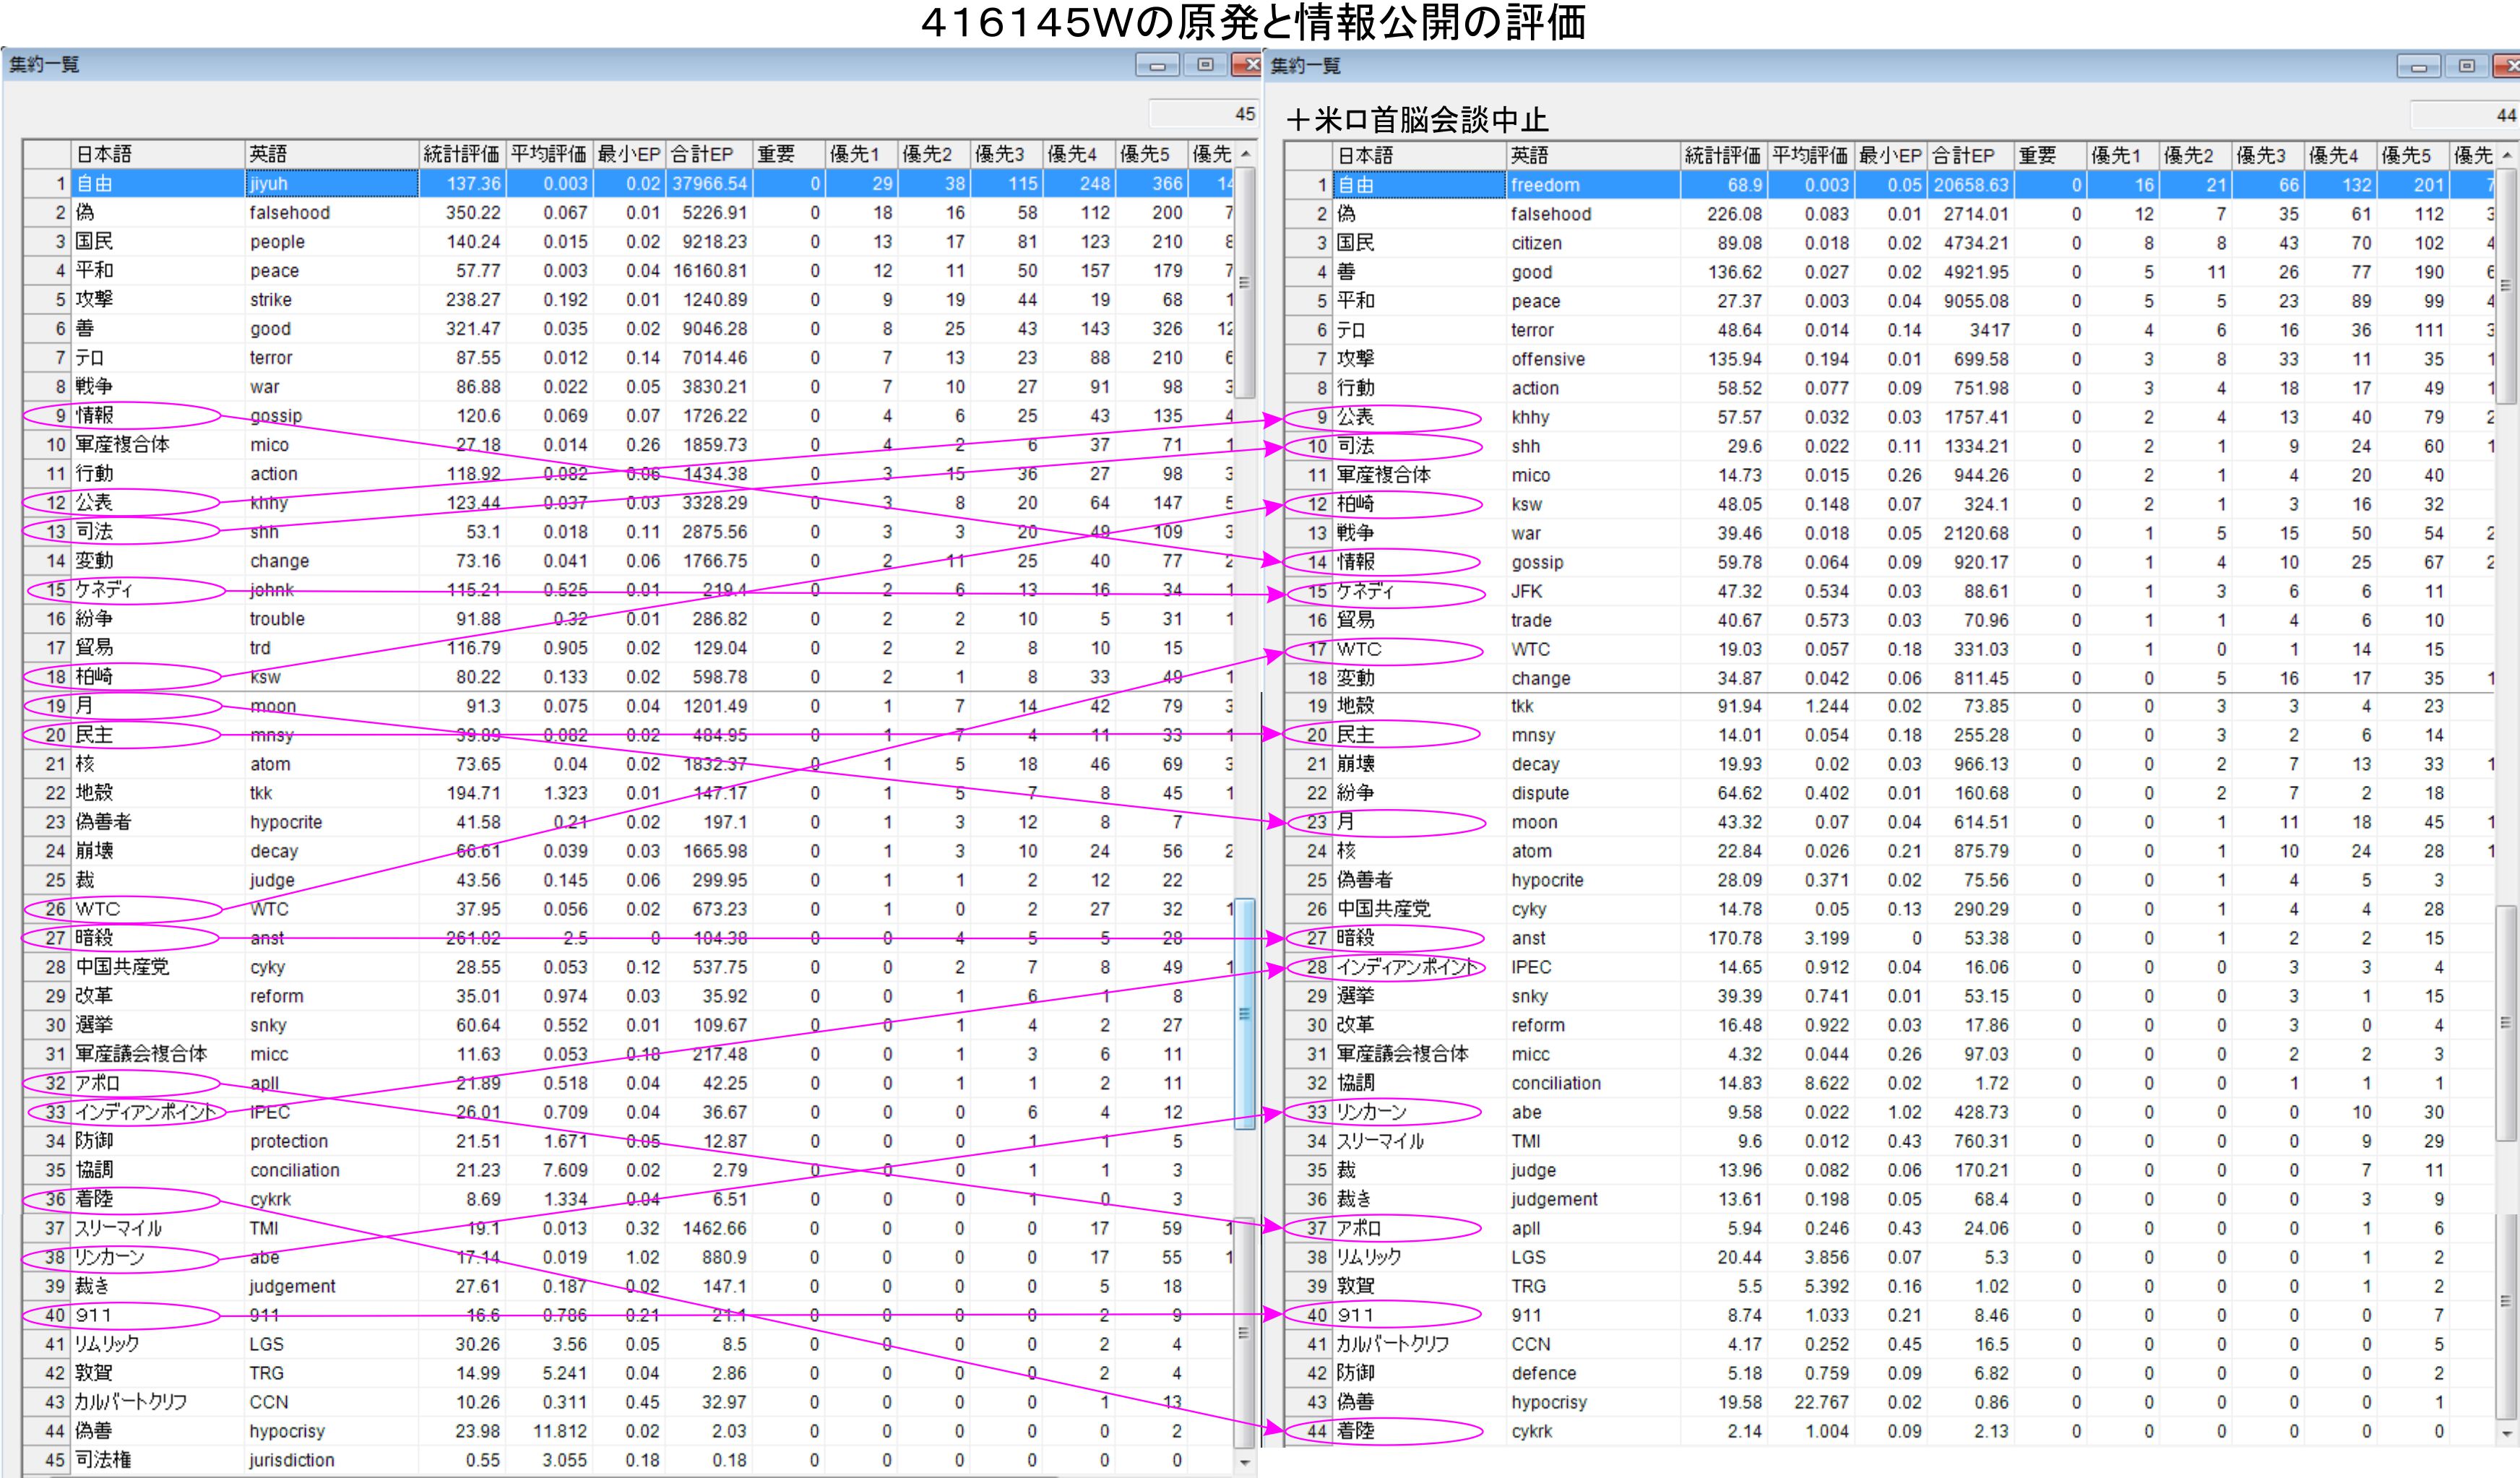Select the freedom cell in right table
The height and width of the screenshot is (1478, 2520).
[1592, 185]
